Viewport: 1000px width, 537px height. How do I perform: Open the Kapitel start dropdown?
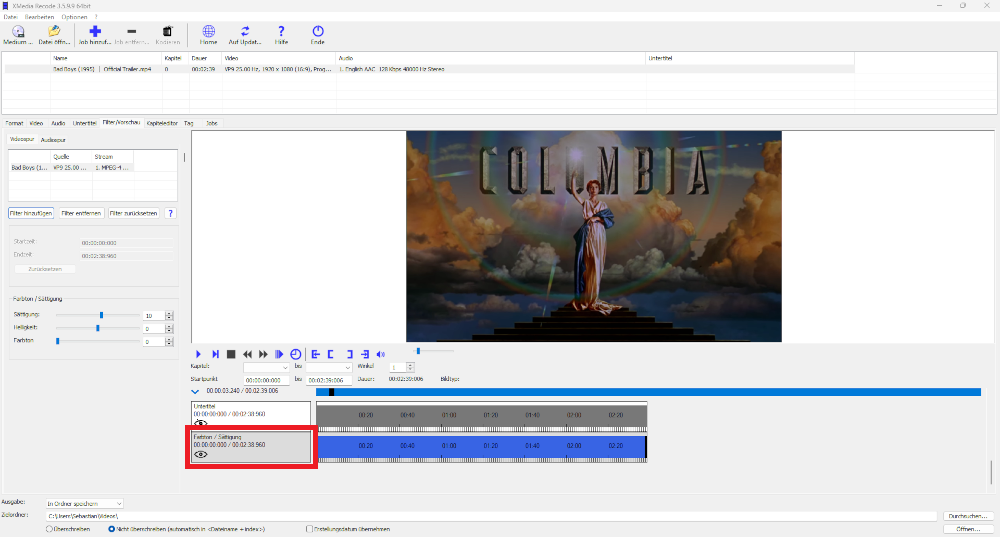click(266, 367)
